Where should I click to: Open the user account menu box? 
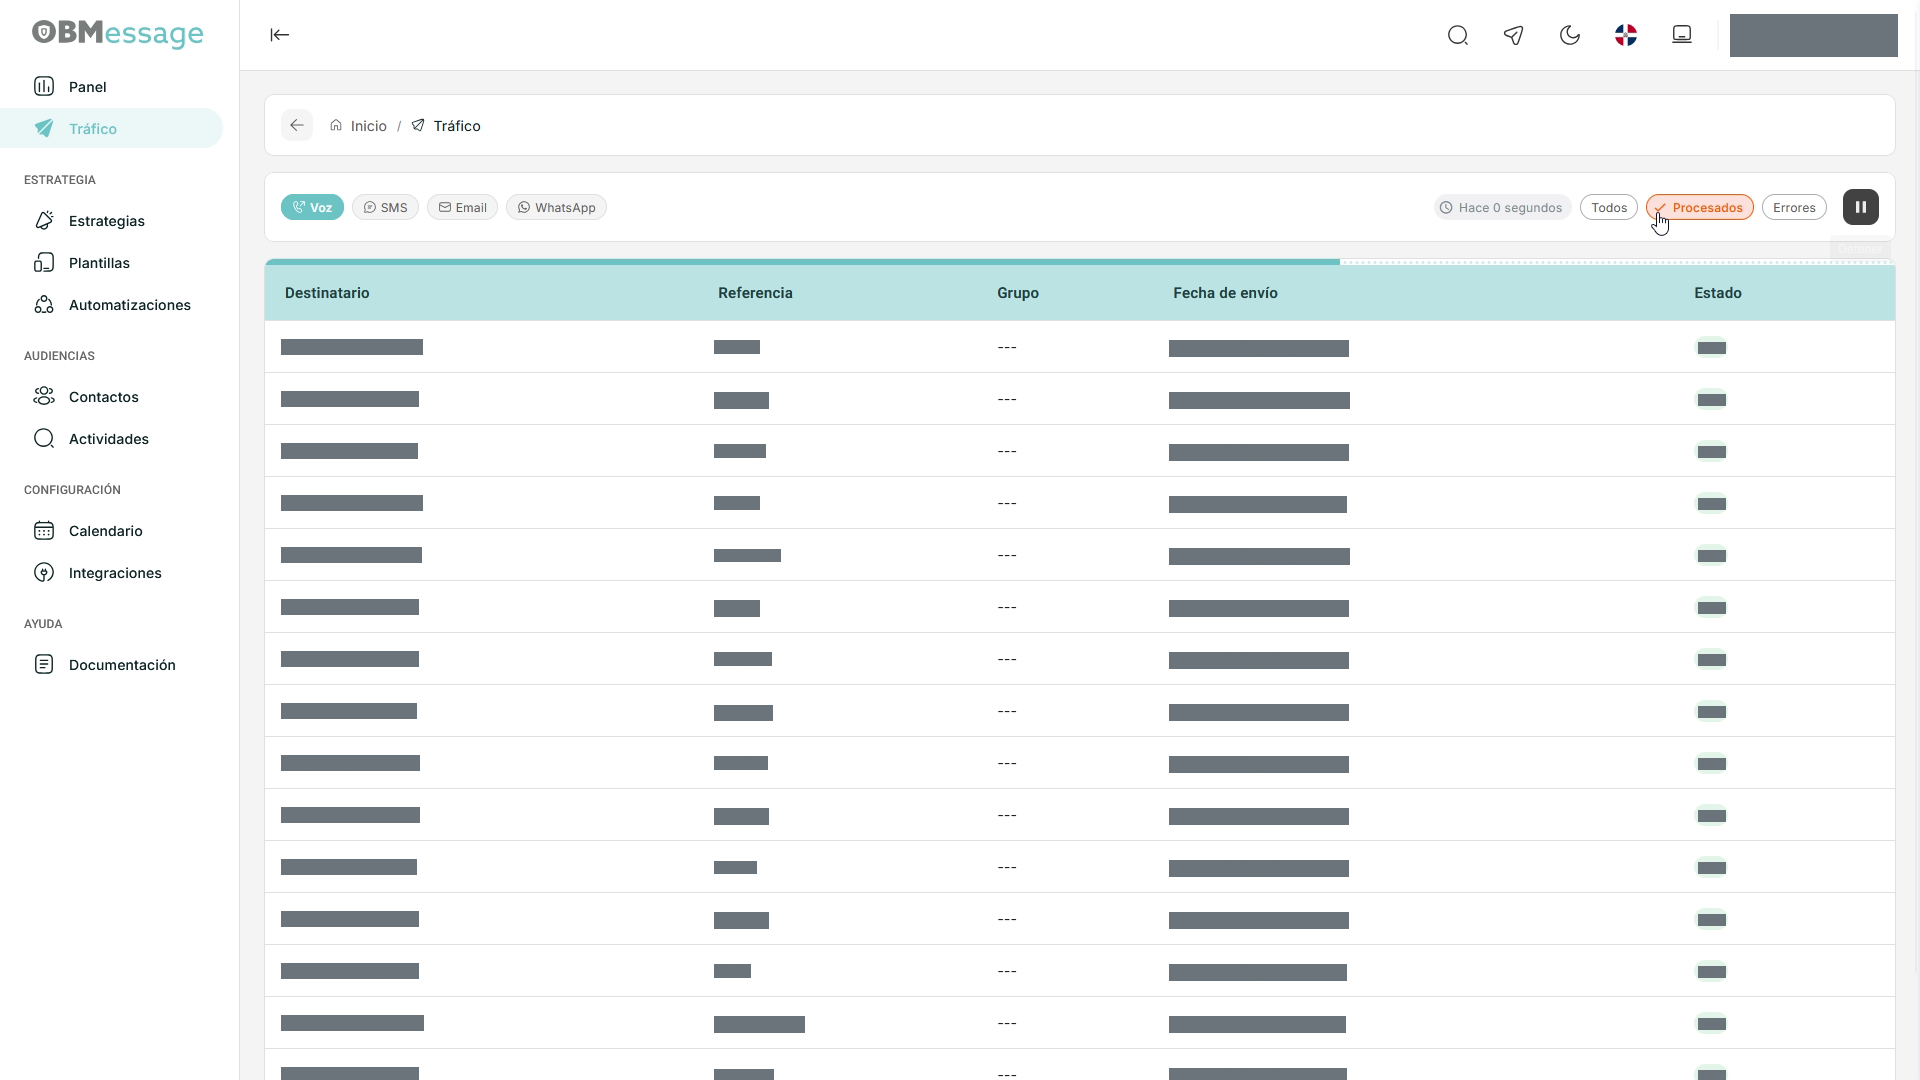[x=1814, y=36]
